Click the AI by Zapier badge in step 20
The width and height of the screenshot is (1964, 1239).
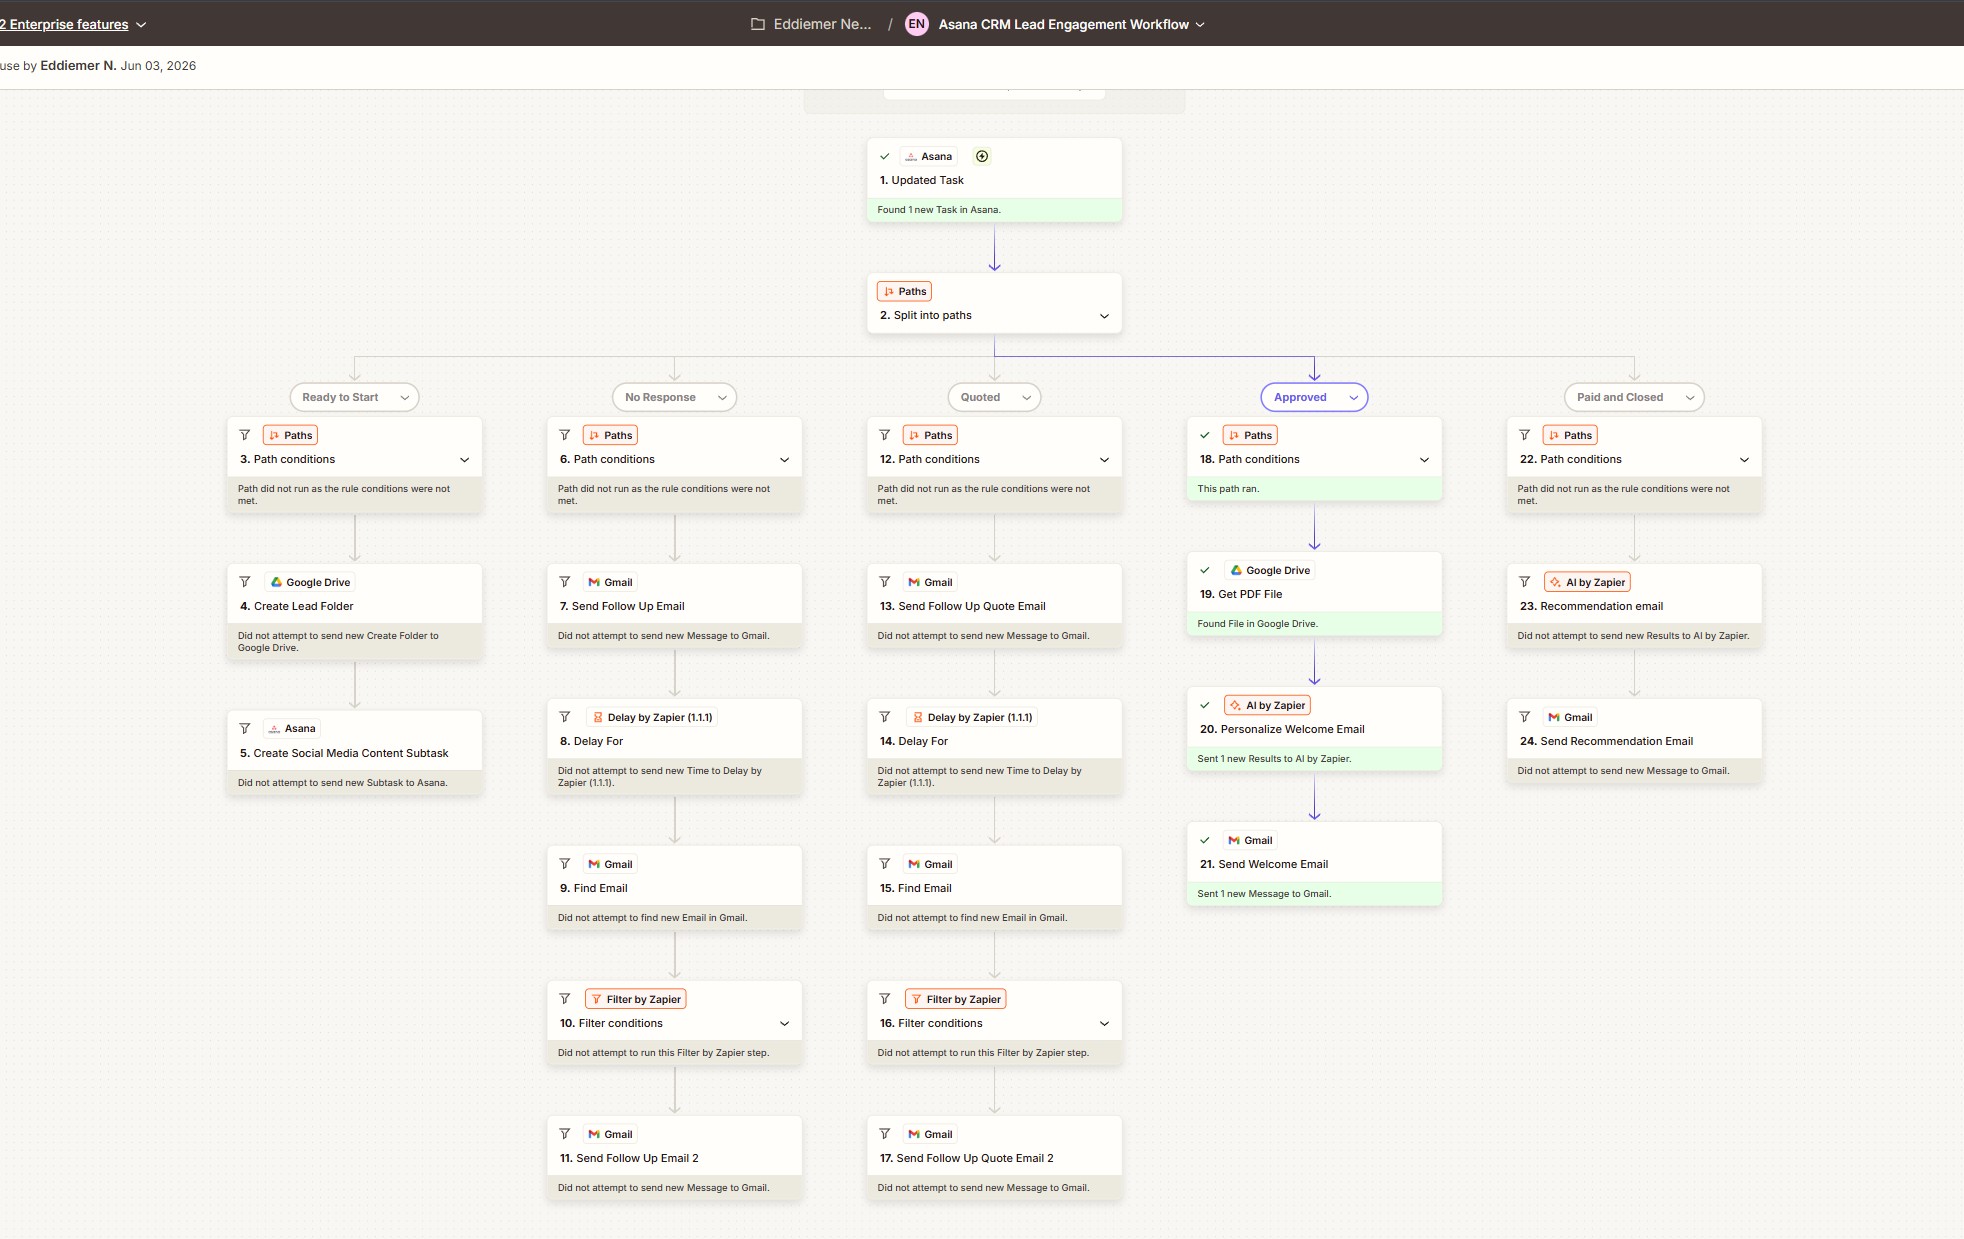1267,705
